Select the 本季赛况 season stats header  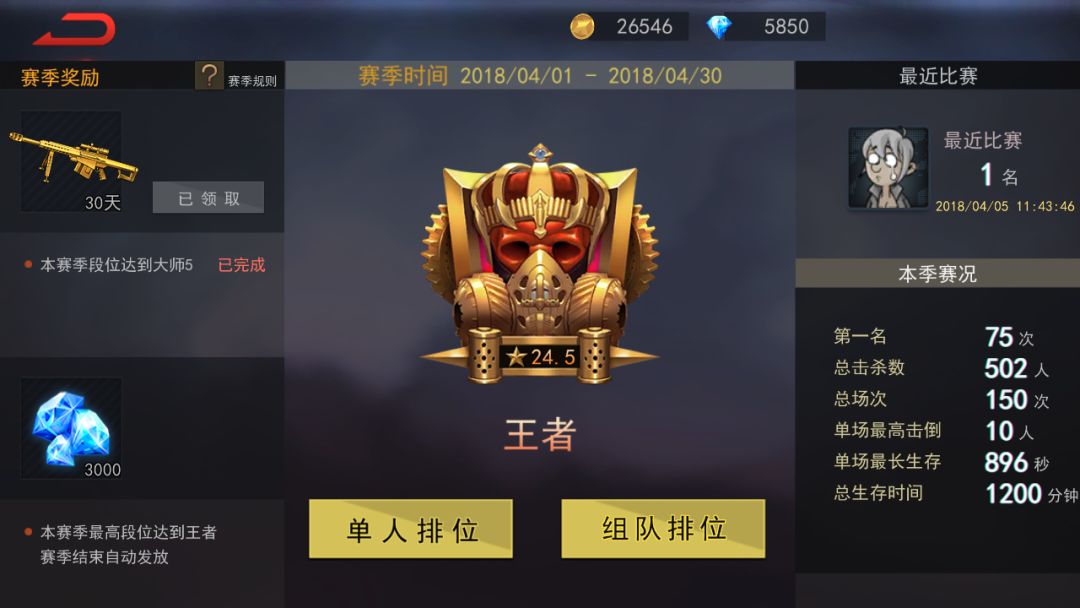click(938, 274)
